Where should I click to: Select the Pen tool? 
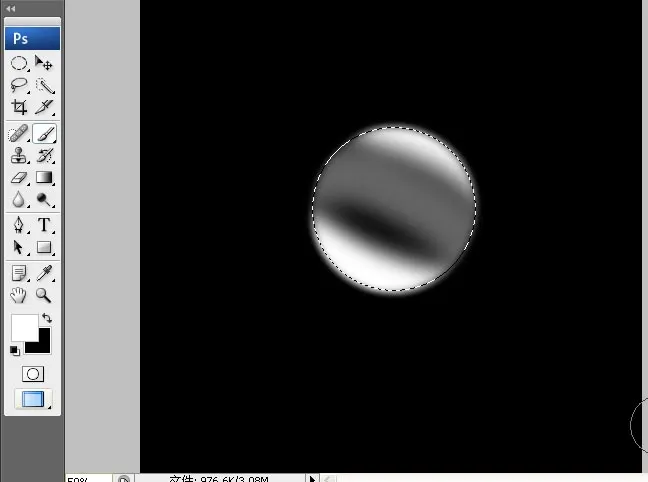(19, 225)
